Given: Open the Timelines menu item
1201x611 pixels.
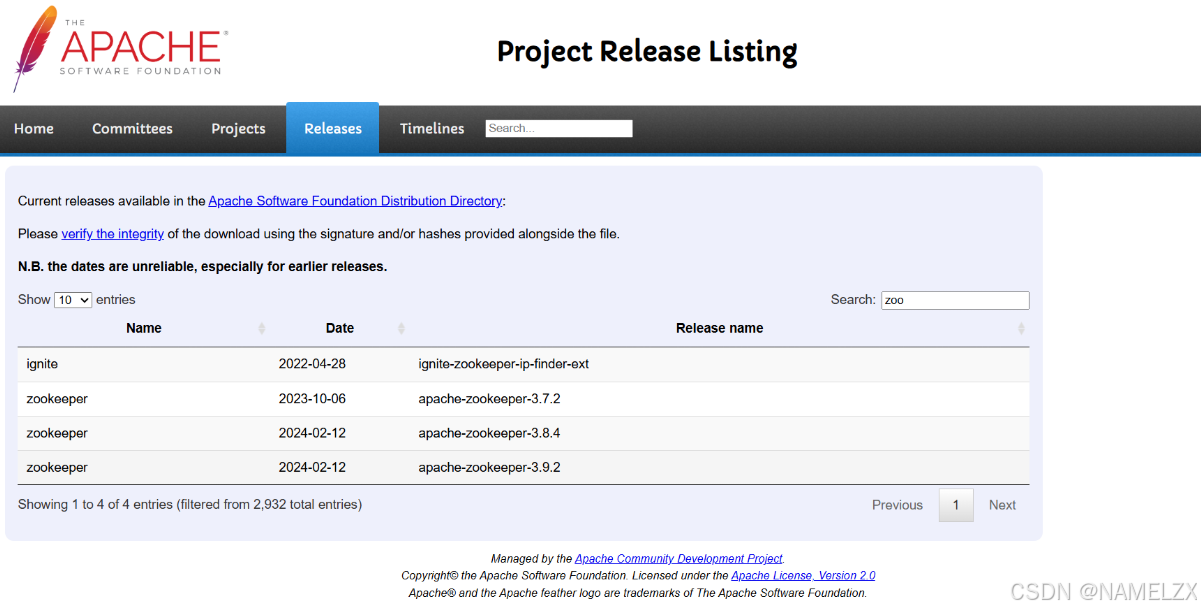Looking at the screenshot, I should point(432,129).
